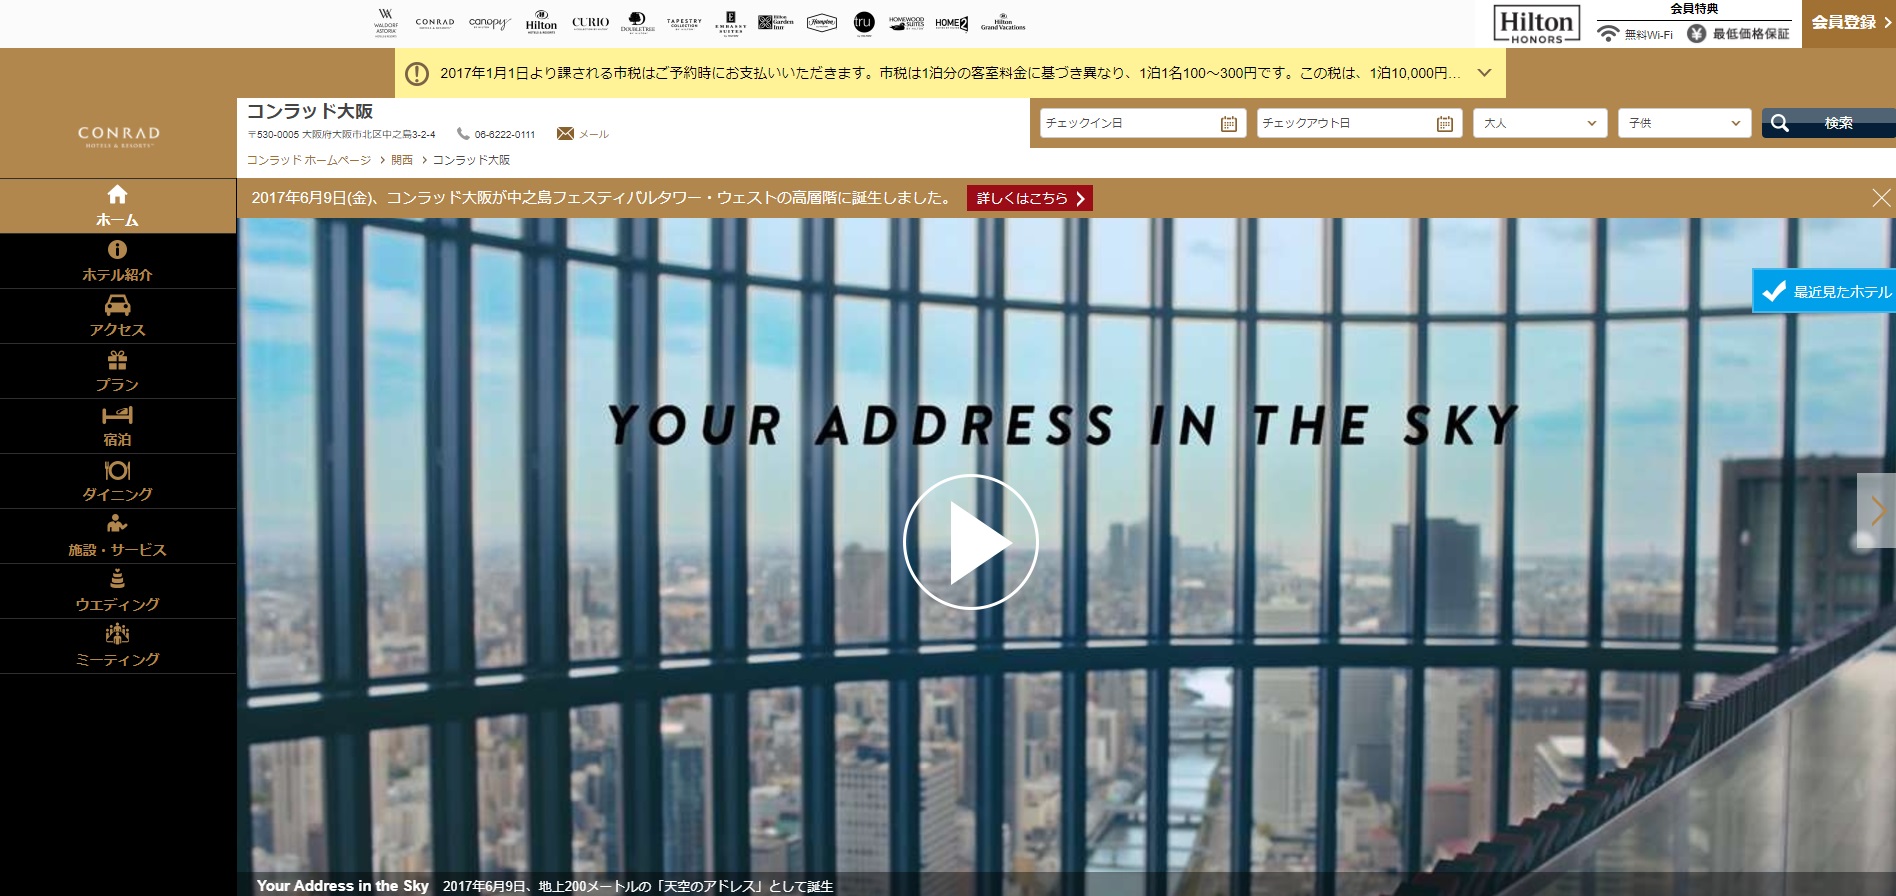
Task: Go to the next hero slide arrow
Action: [x=1877, y=511]
